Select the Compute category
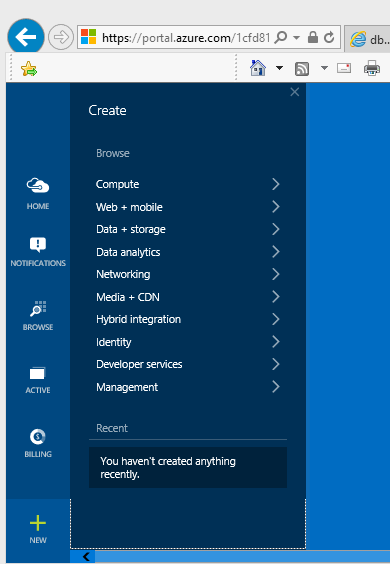The width and height of the screenshot is (390, 564). click(x=188, y=184)
